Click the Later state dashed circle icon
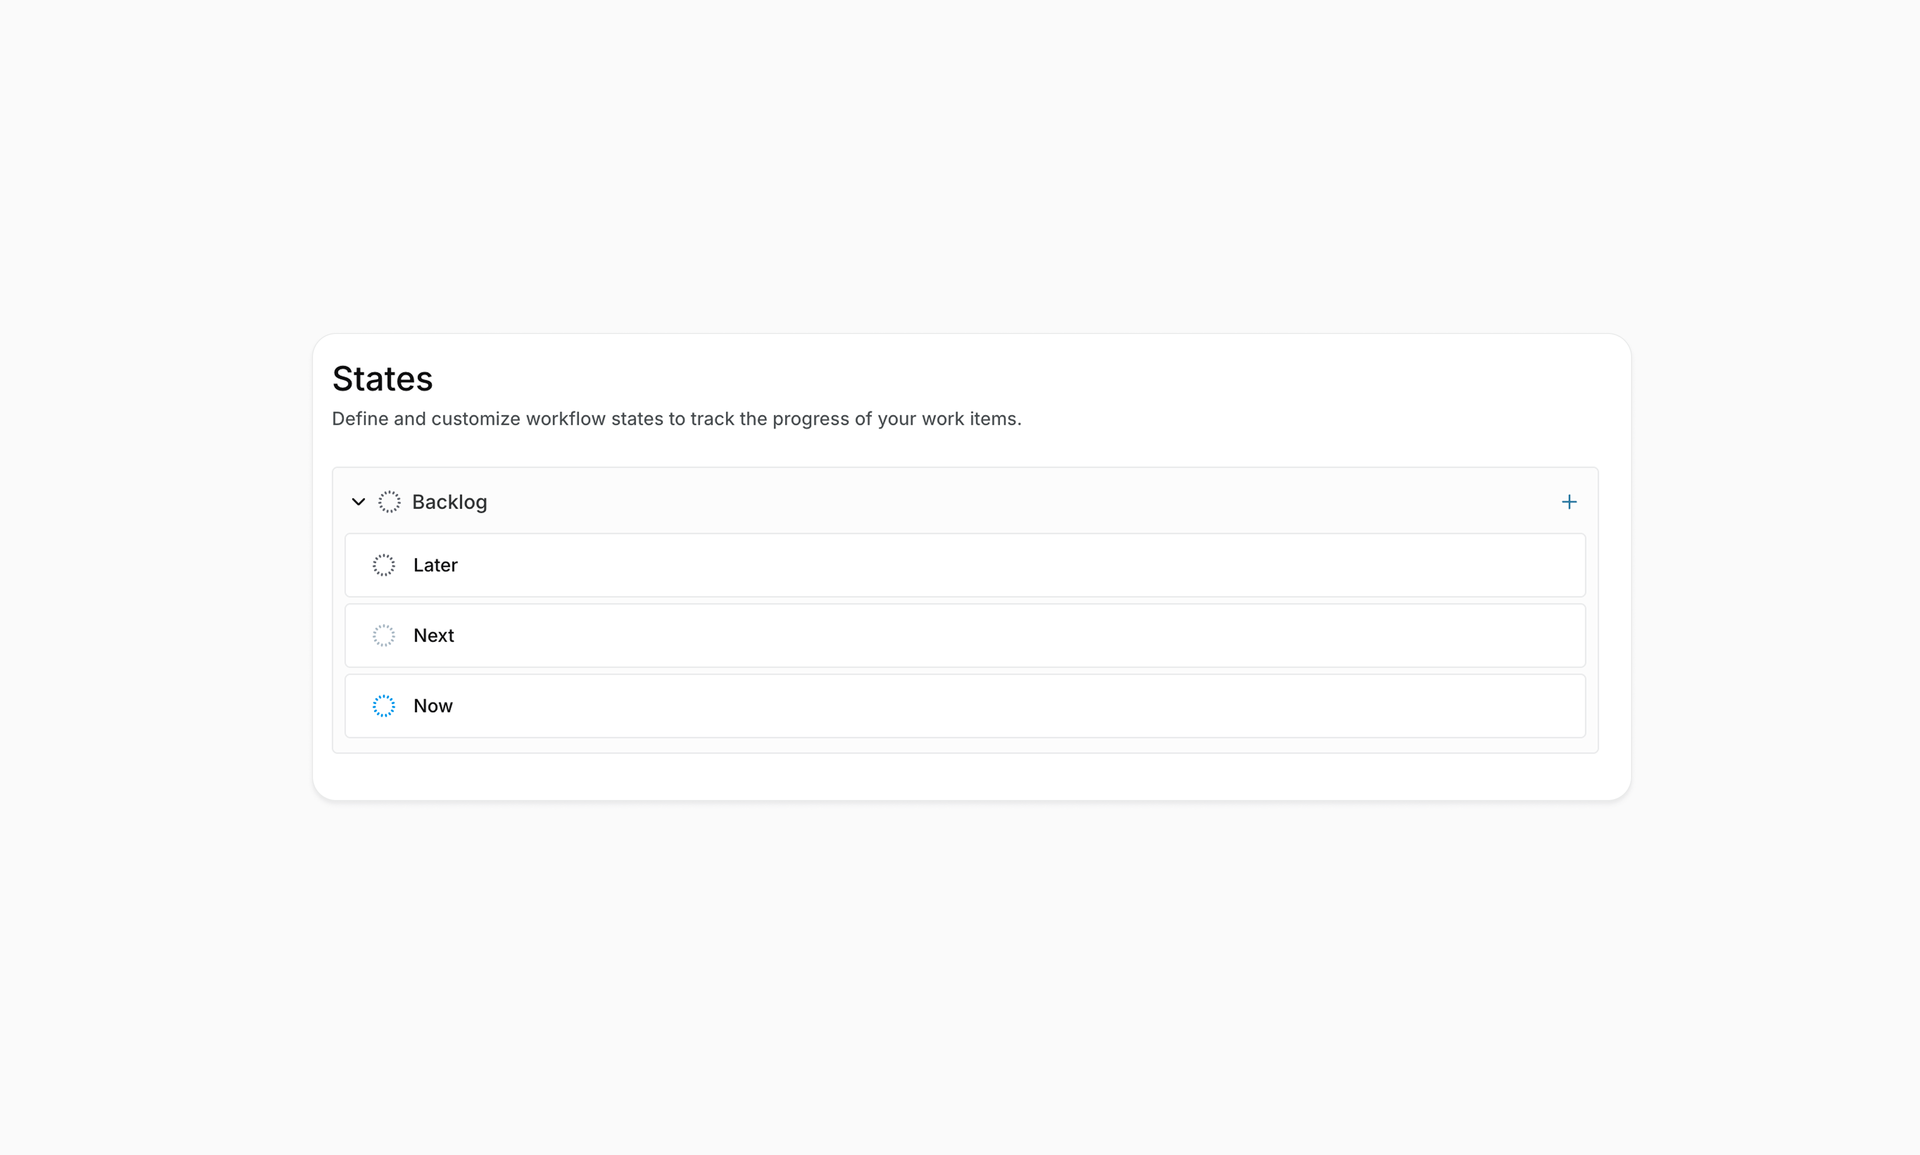This screenshot has height=1155, width=1920. [x=384, y=565]
